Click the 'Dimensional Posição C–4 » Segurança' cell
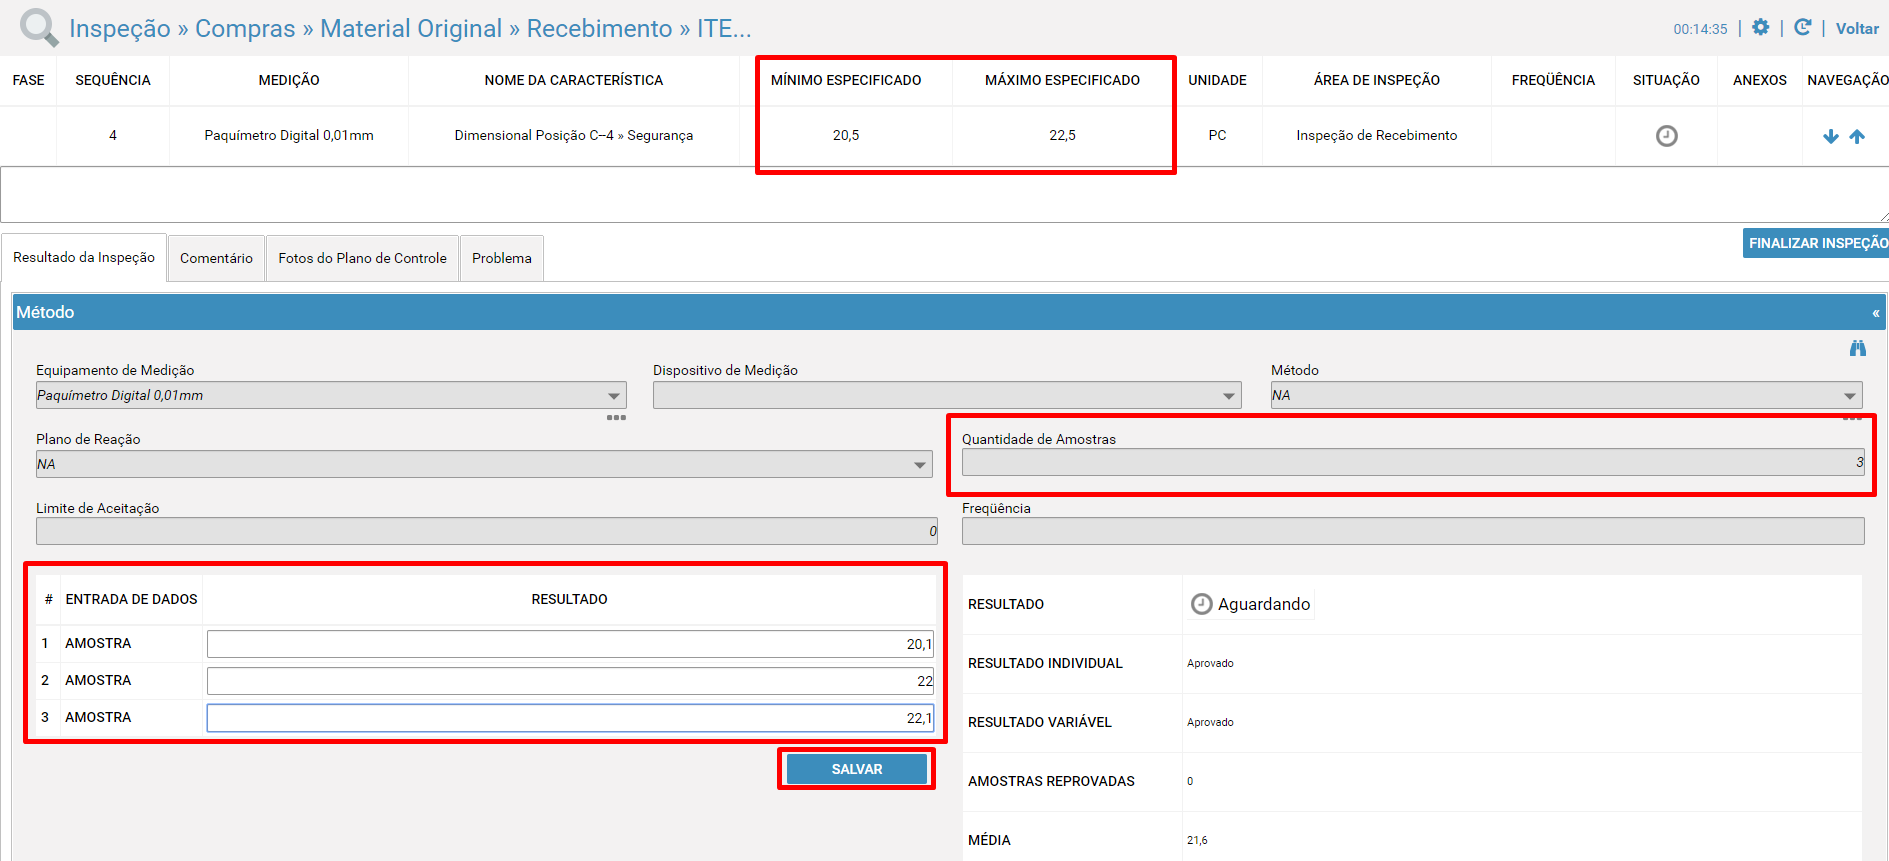The height and width of the screenshot is (861, 1889). [574, 135]
